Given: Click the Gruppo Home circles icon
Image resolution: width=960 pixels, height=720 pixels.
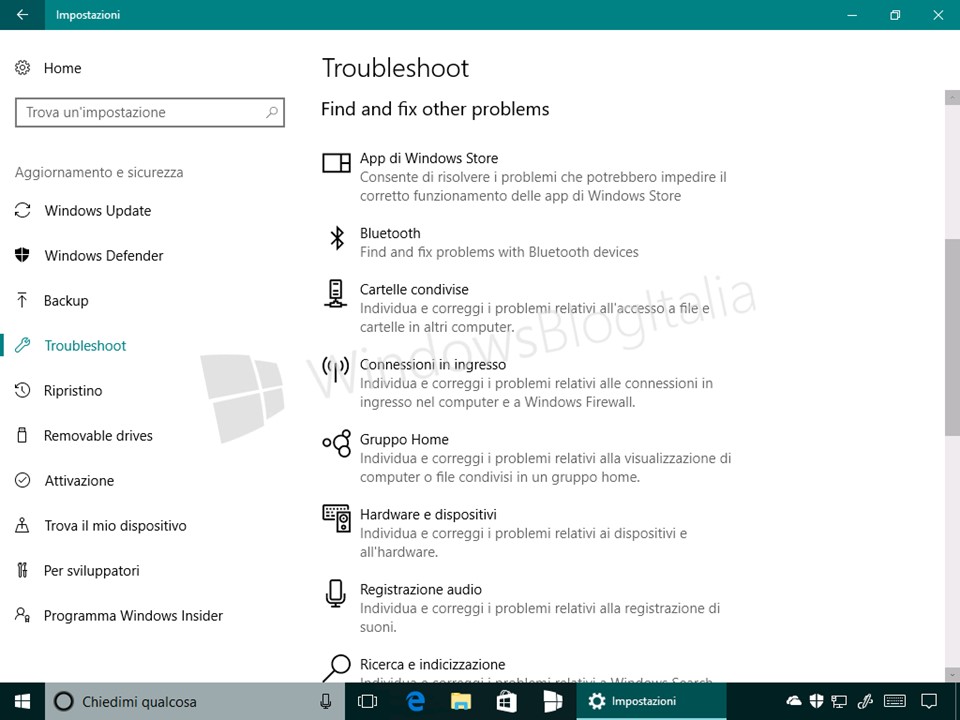Looking at the screenshot, I should click(x=337, y=443).
